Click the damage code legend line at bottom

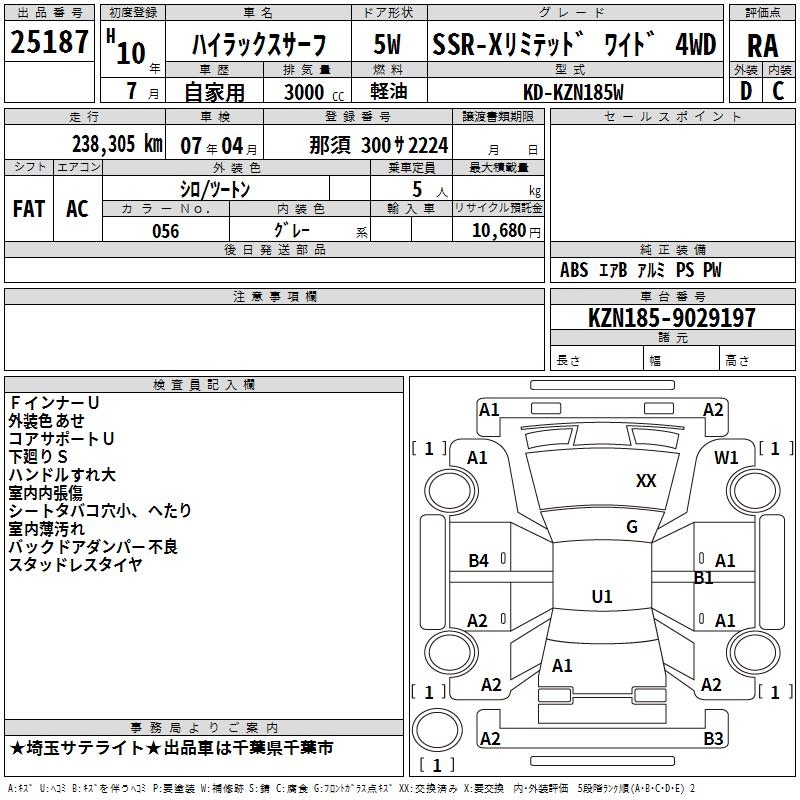(352, 788)
